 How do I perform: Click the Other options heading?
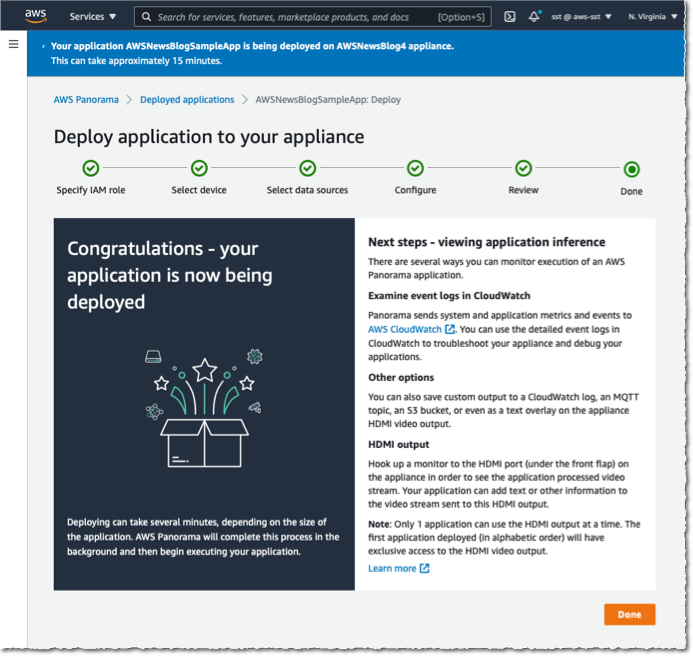click(401, 378)
